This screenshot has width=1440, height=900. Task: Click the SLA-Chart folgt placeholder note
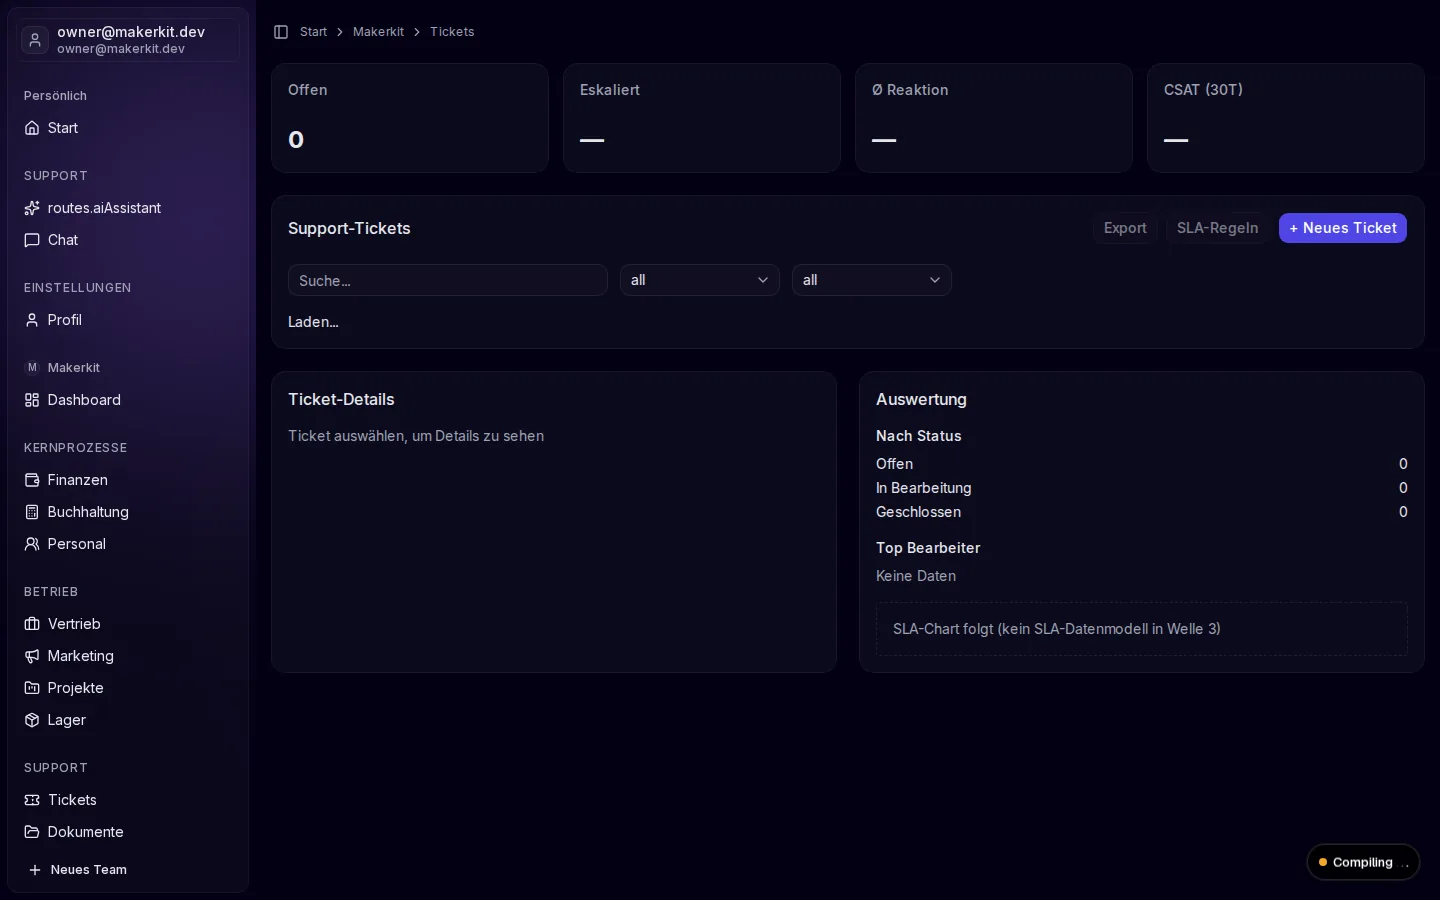[x=1142, y=629]
